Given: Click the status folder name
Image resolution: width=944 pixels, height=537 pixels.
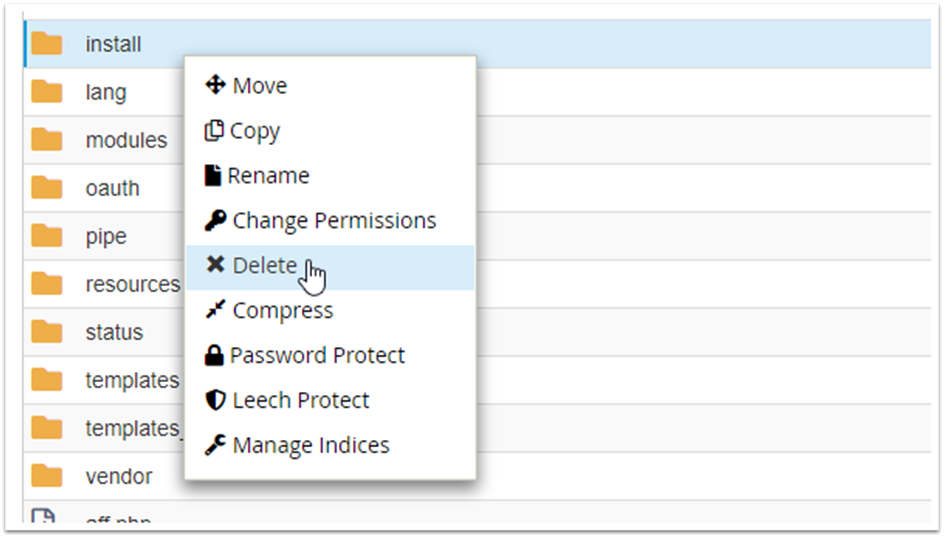Looking at the screenshot, I should (x=114, y=332).
